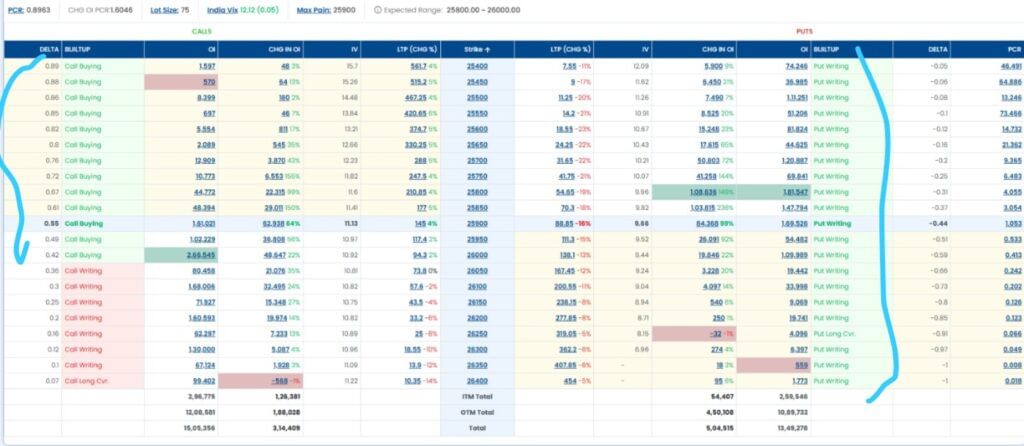Open strike 25900 row link
Viewport: 1024px width, 446px height.
pyautogui.click(x=477, y=224)
